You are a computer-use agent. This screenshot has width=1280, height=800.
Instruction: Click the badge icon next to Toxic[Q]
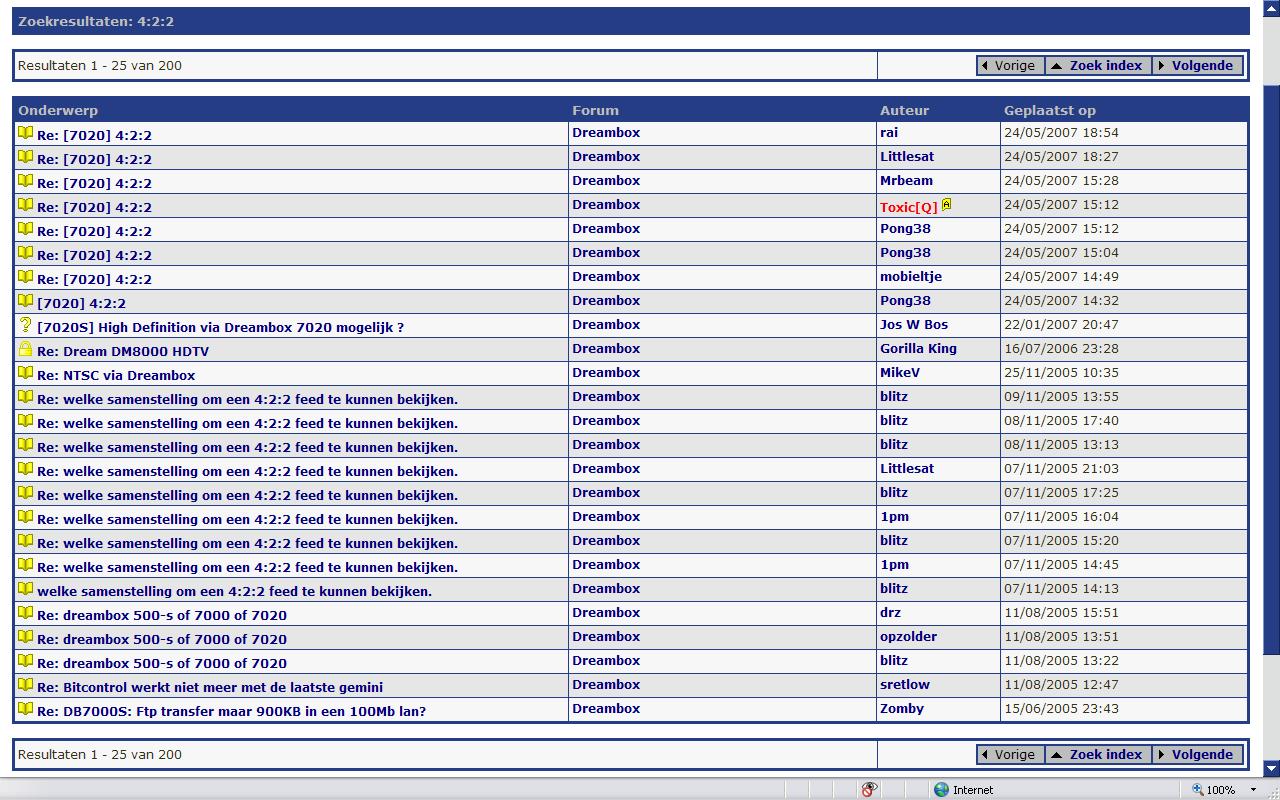[x=946, y=205]
